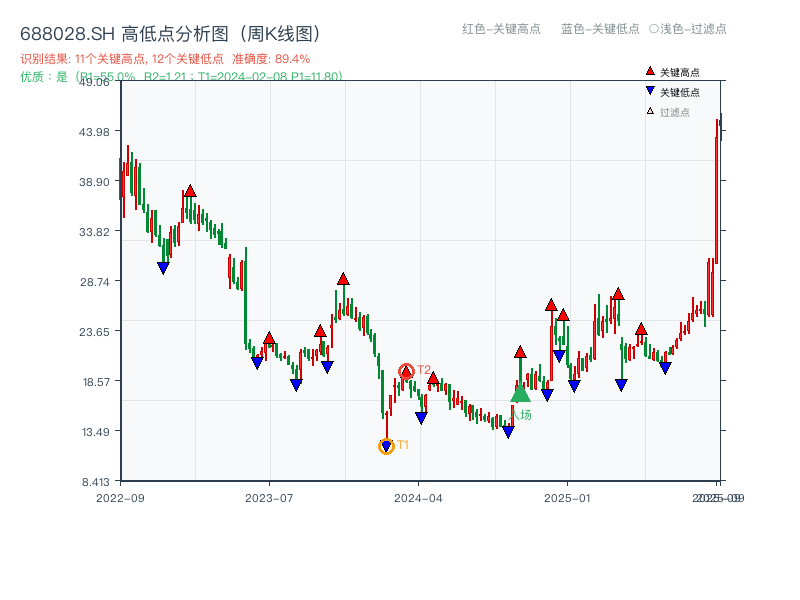Click the y-axis label 33.82
Screen dimensions: 800x600
coord(94,232)
